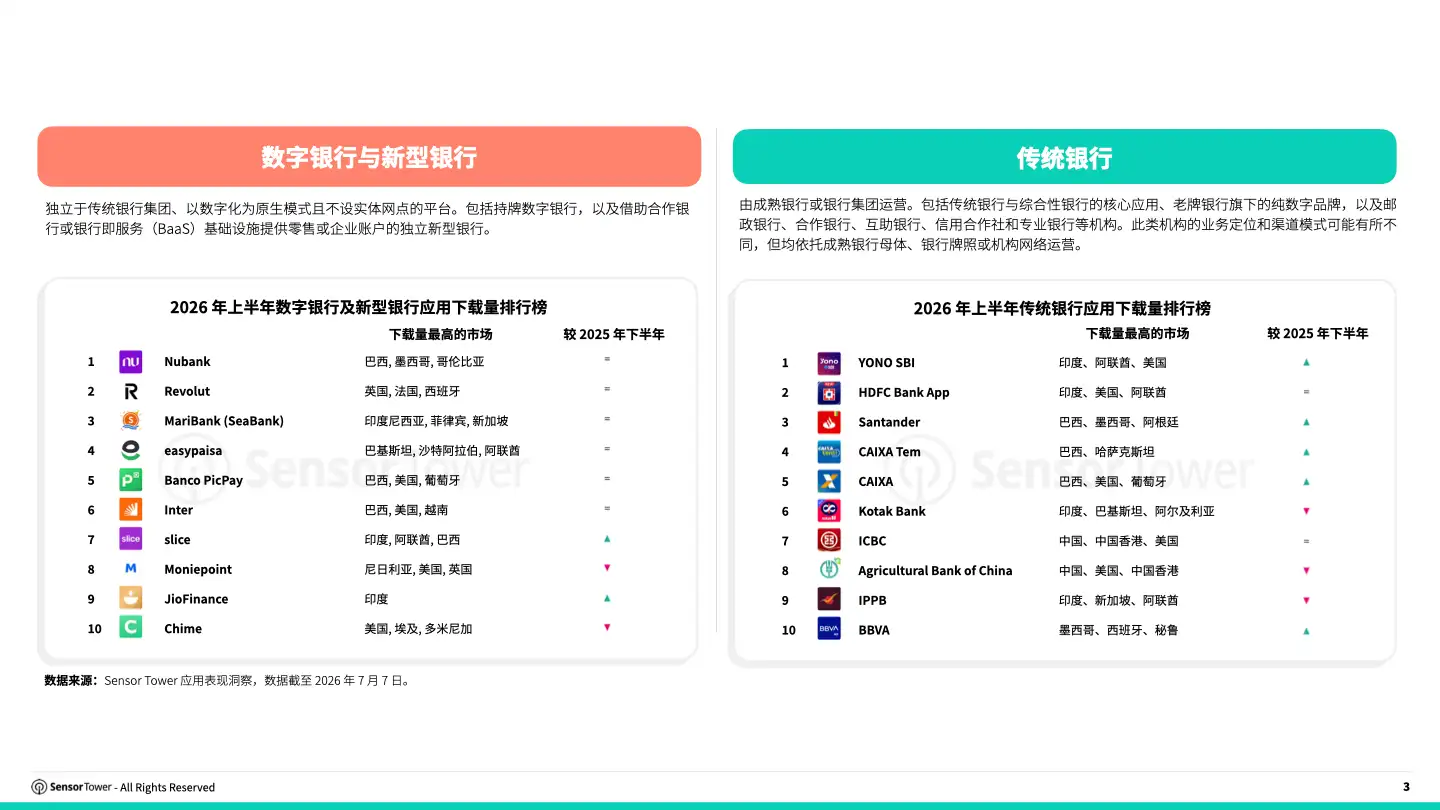Click the Nubank app icon

pos(130,362)
